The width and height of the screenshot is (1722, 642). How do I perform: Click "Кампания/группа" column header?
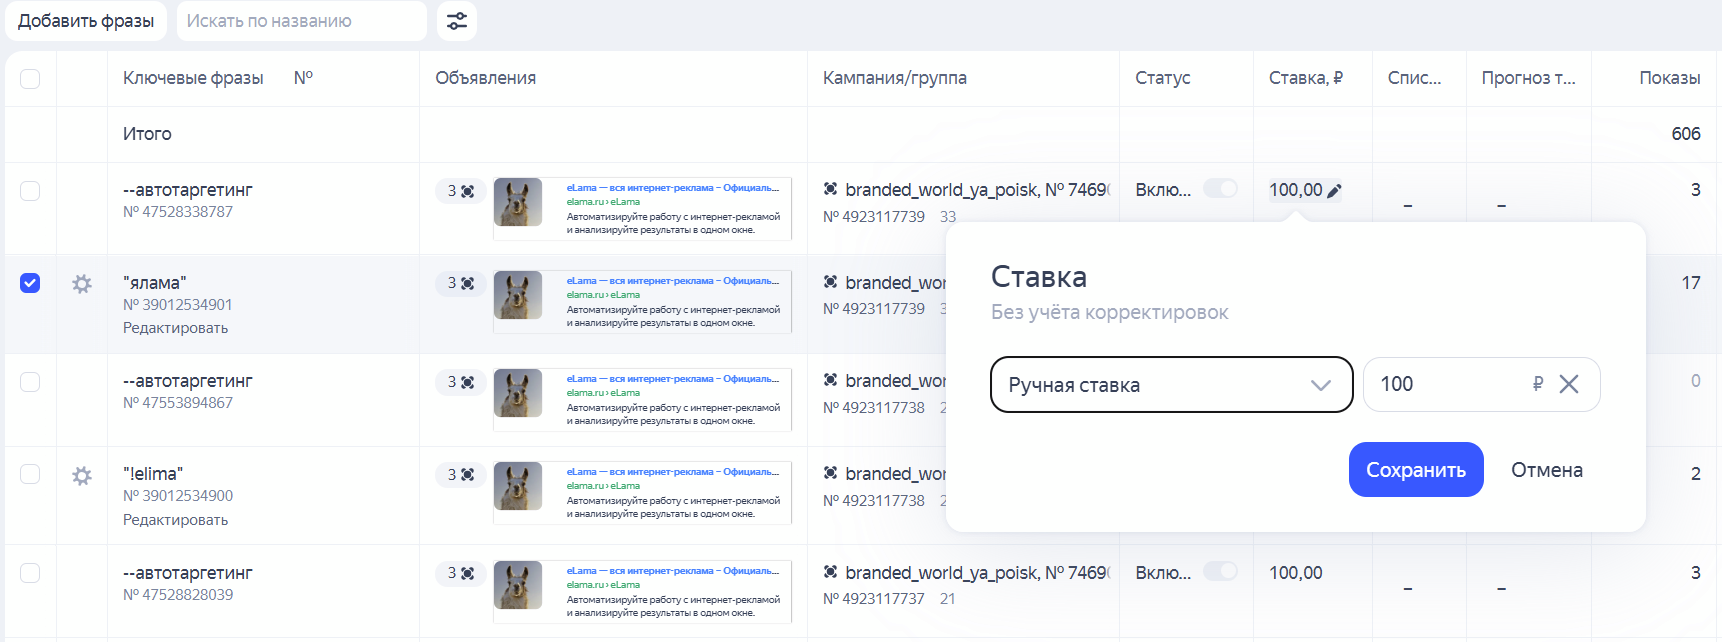tap(894, 78)
